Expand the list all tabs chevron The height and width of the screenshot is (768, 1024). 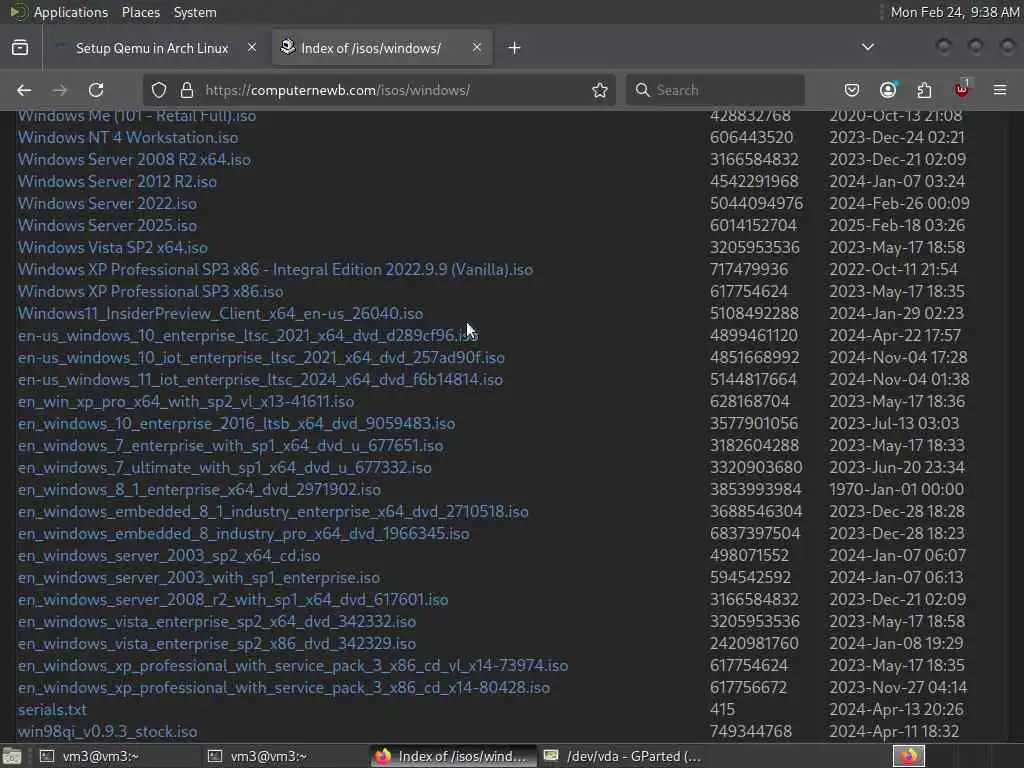click(x=868, y=47)
